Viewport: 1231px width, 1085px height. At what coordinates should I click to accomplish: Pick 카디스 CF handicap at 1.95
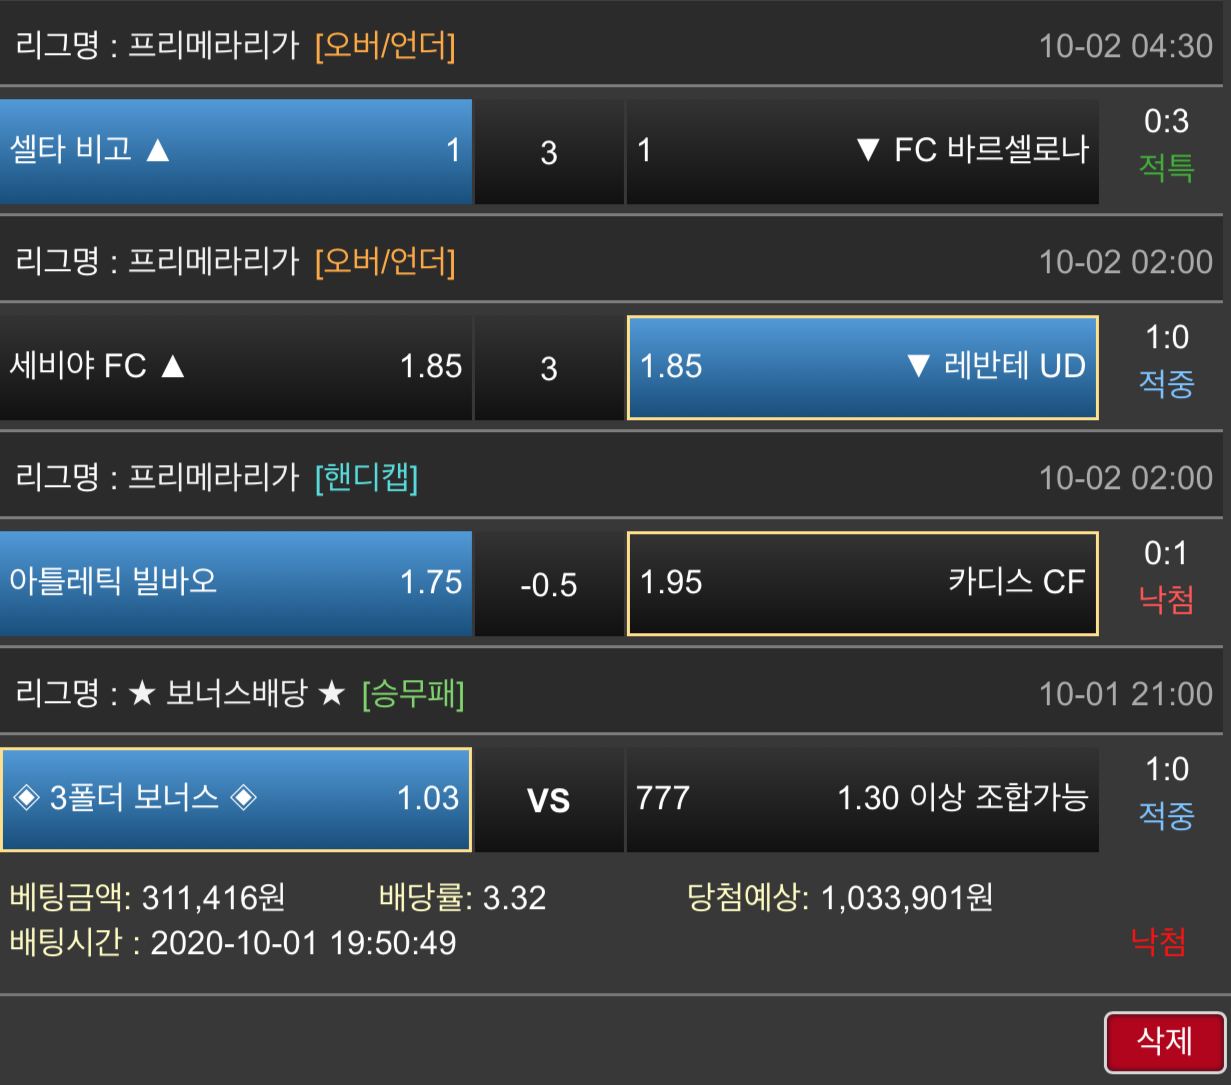(x=862, y=583)
